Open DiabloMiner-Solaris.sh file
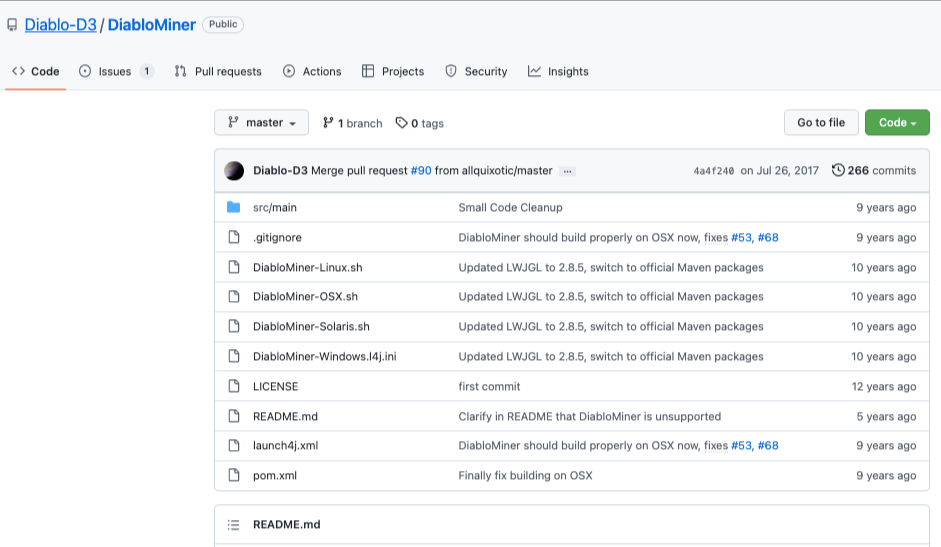 [x=311, y=327]
